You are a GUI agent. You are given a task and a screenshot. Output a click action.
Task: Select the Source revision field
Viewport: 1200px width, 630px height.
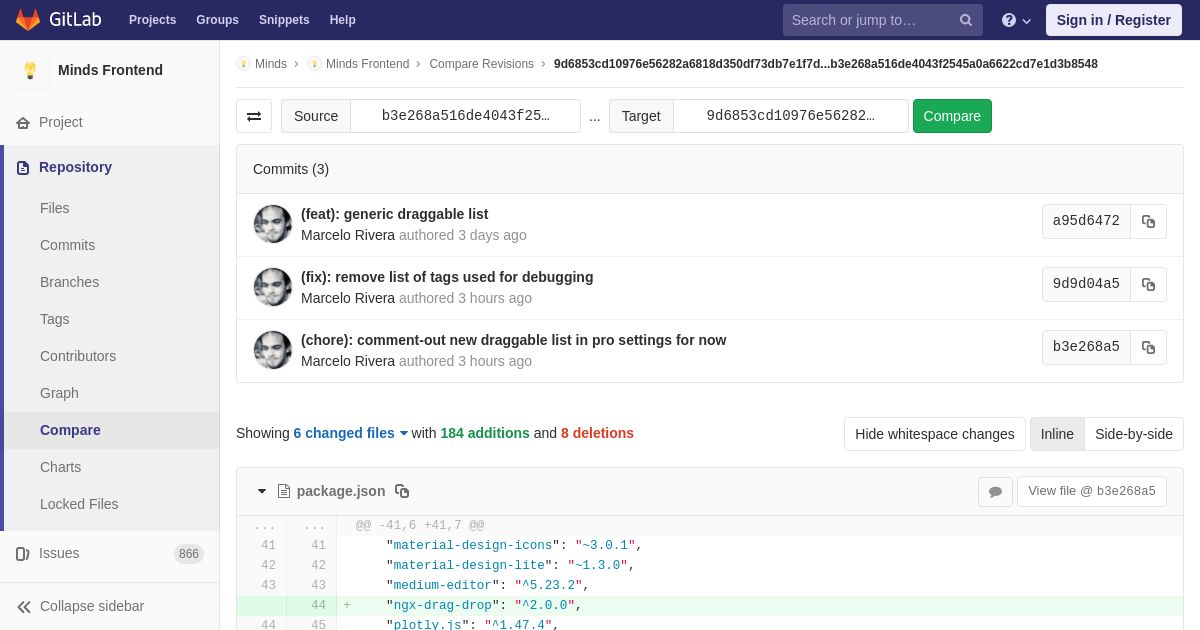(466, 116)
